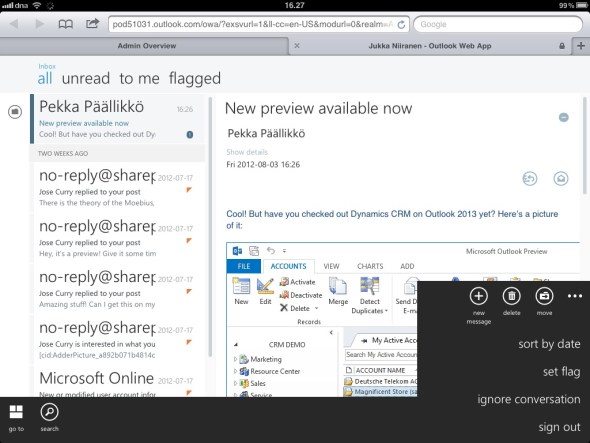This screenshot has height=443, width=590.
Task: Expand the Resource Center tree node
Action: (236, 371)
